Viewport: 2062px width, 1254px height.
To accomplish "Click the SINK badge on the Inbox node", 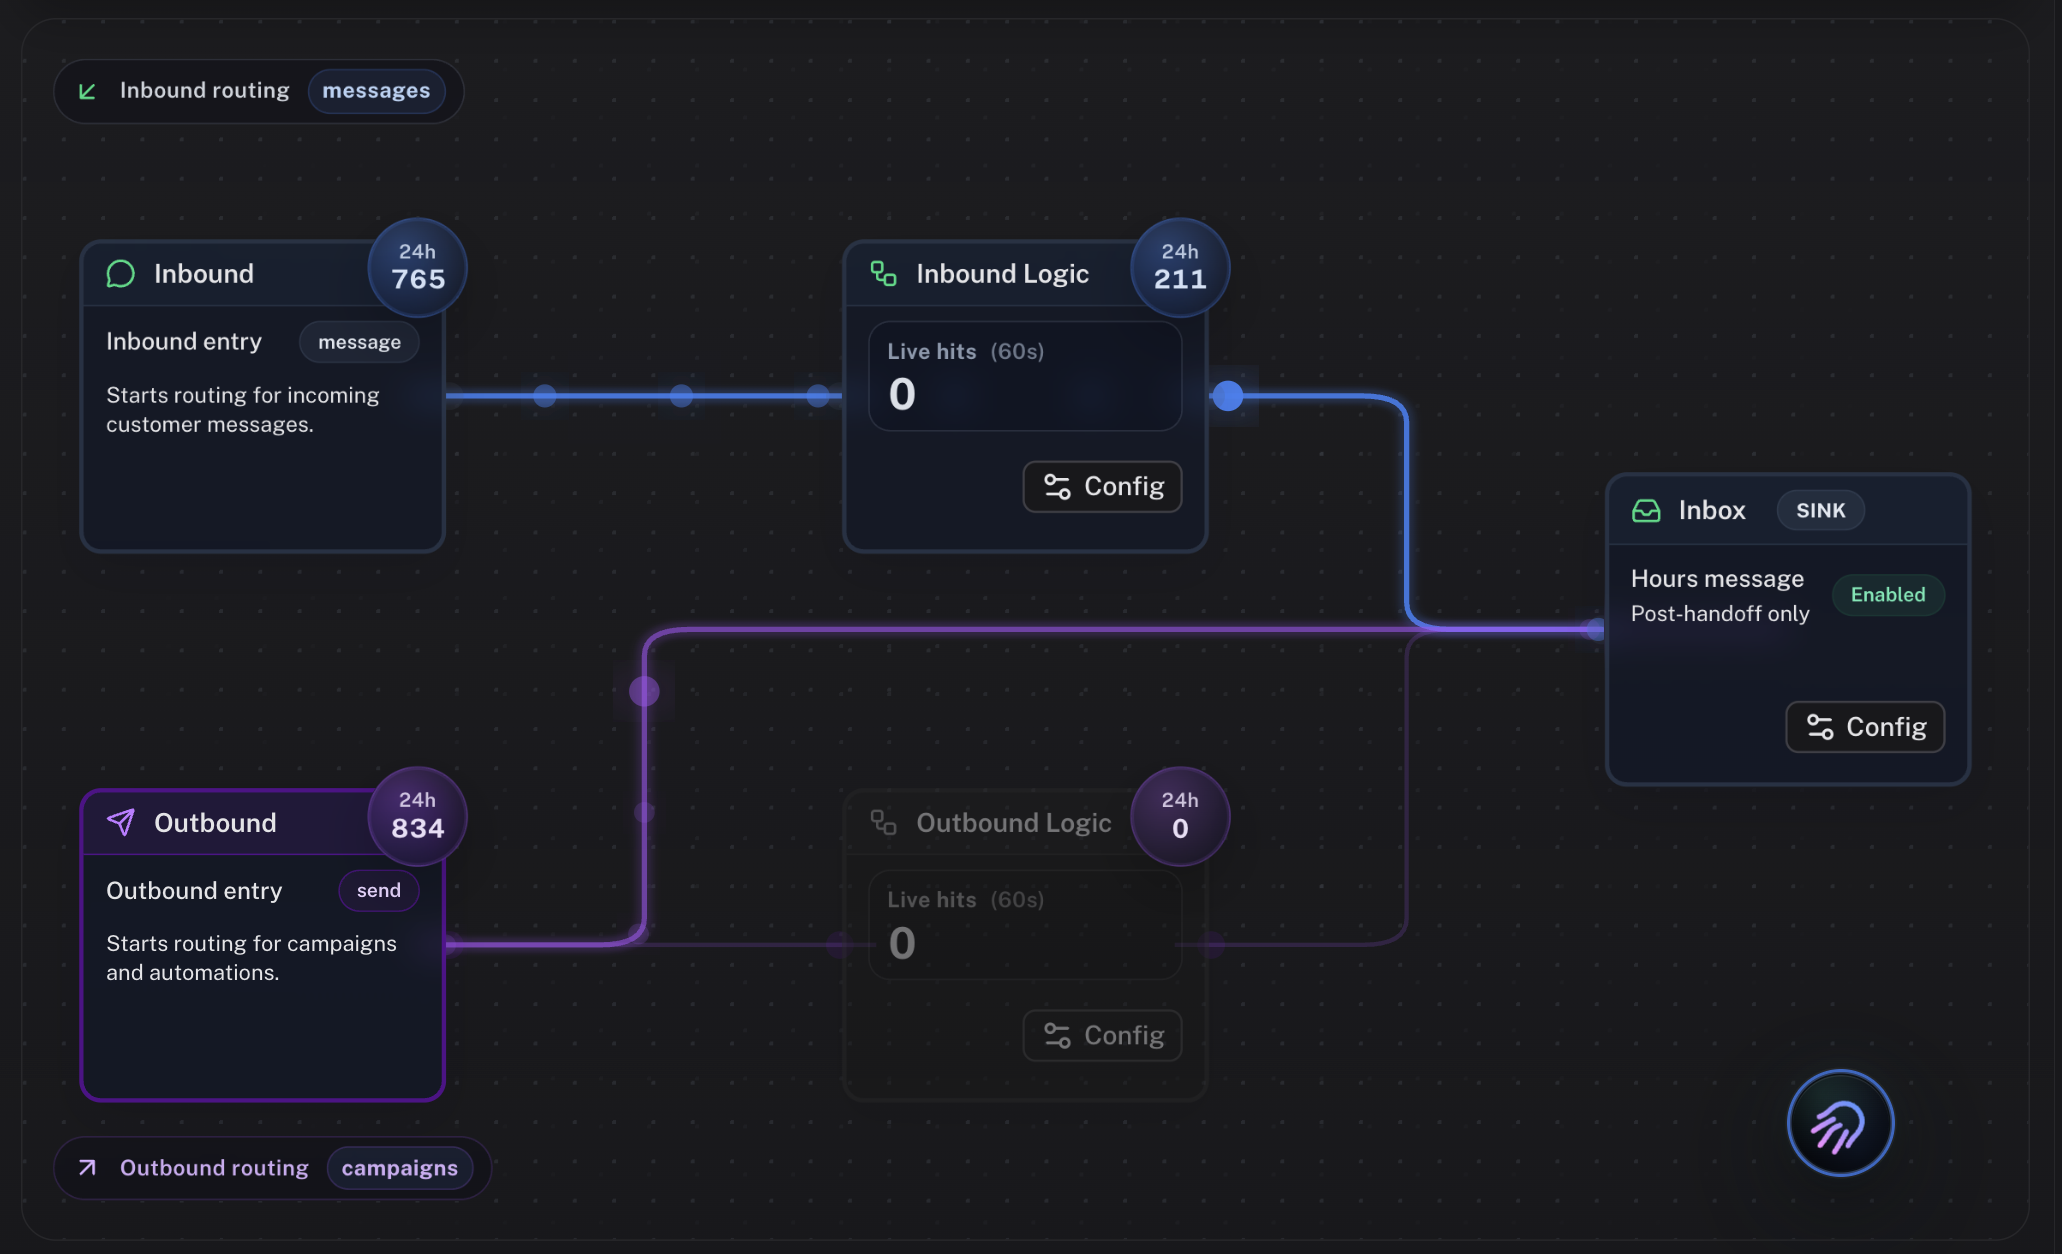I will [x=1820, y=510].
